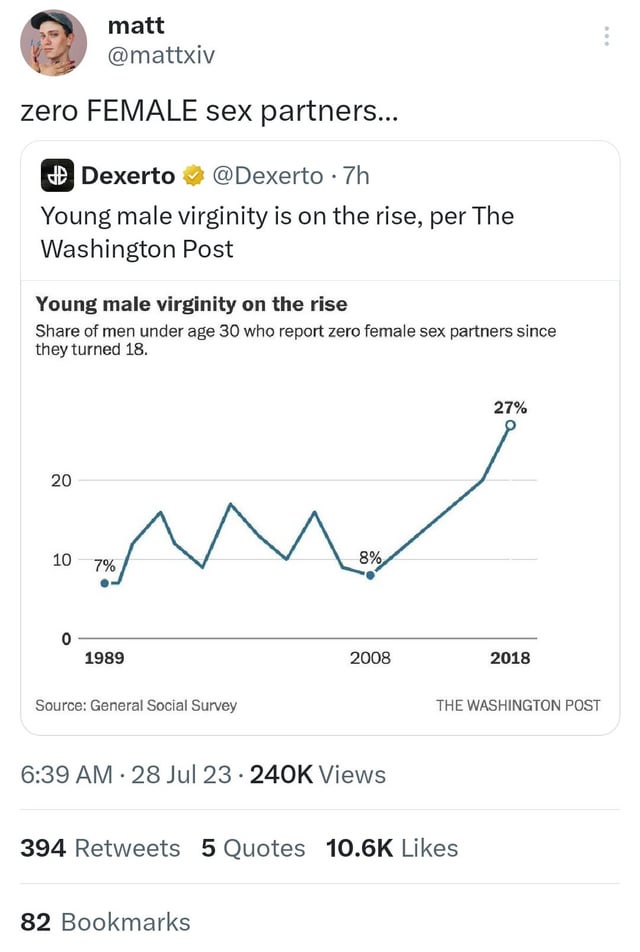Viewport: 640px width, 952px height.
Task: Open the matt display name
Action: tap(136, 26)
